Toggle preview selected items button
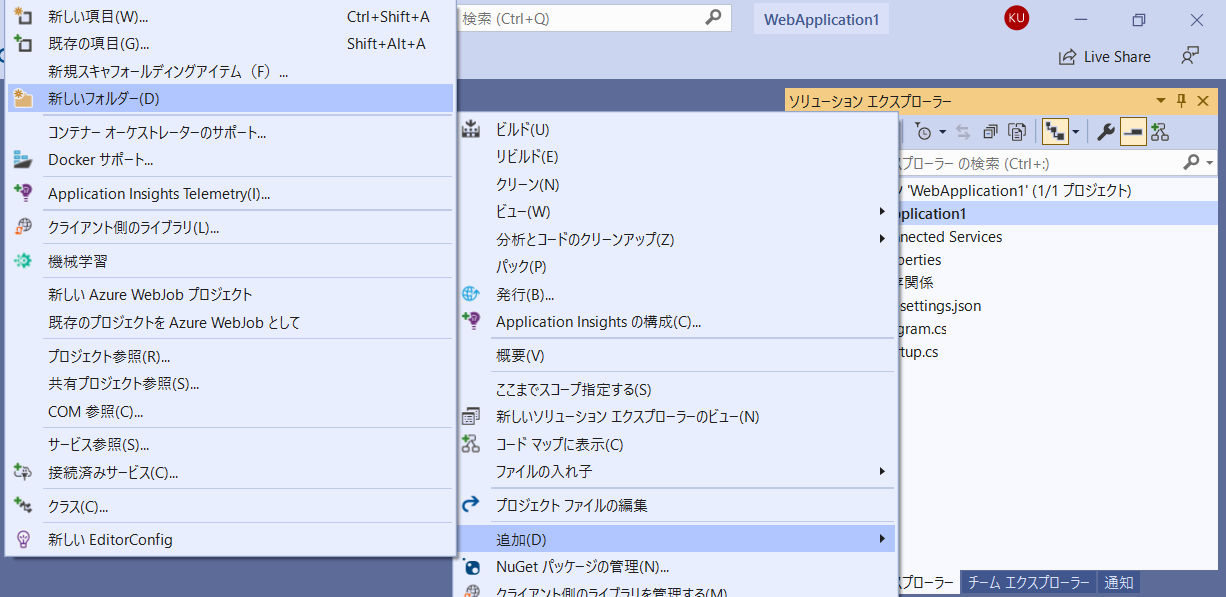Viewport: 1226px width, 597px height. 1133,132
